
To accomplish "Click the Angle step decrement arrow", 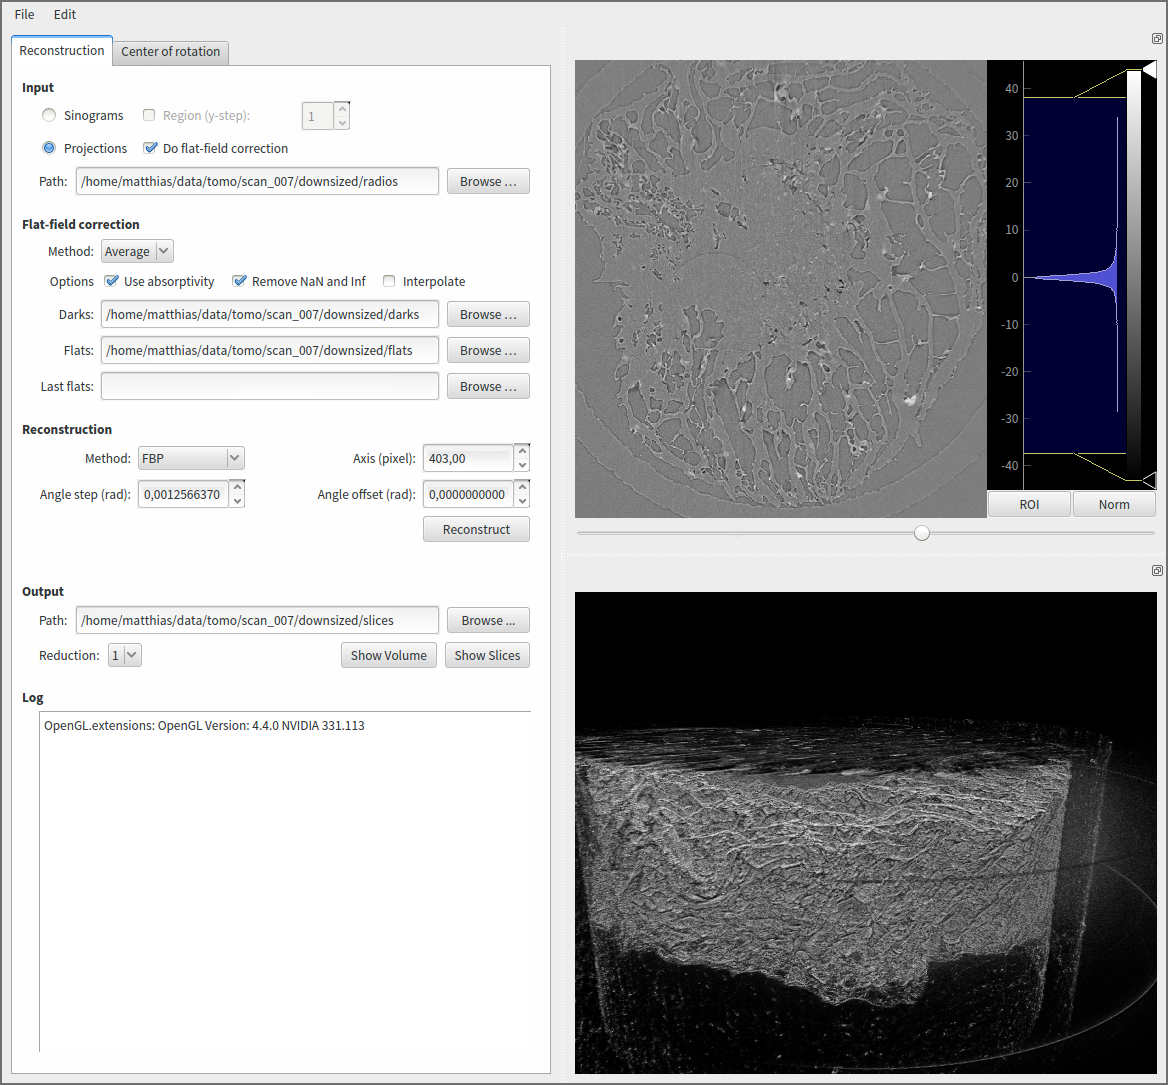I will [x=237, y=501].
